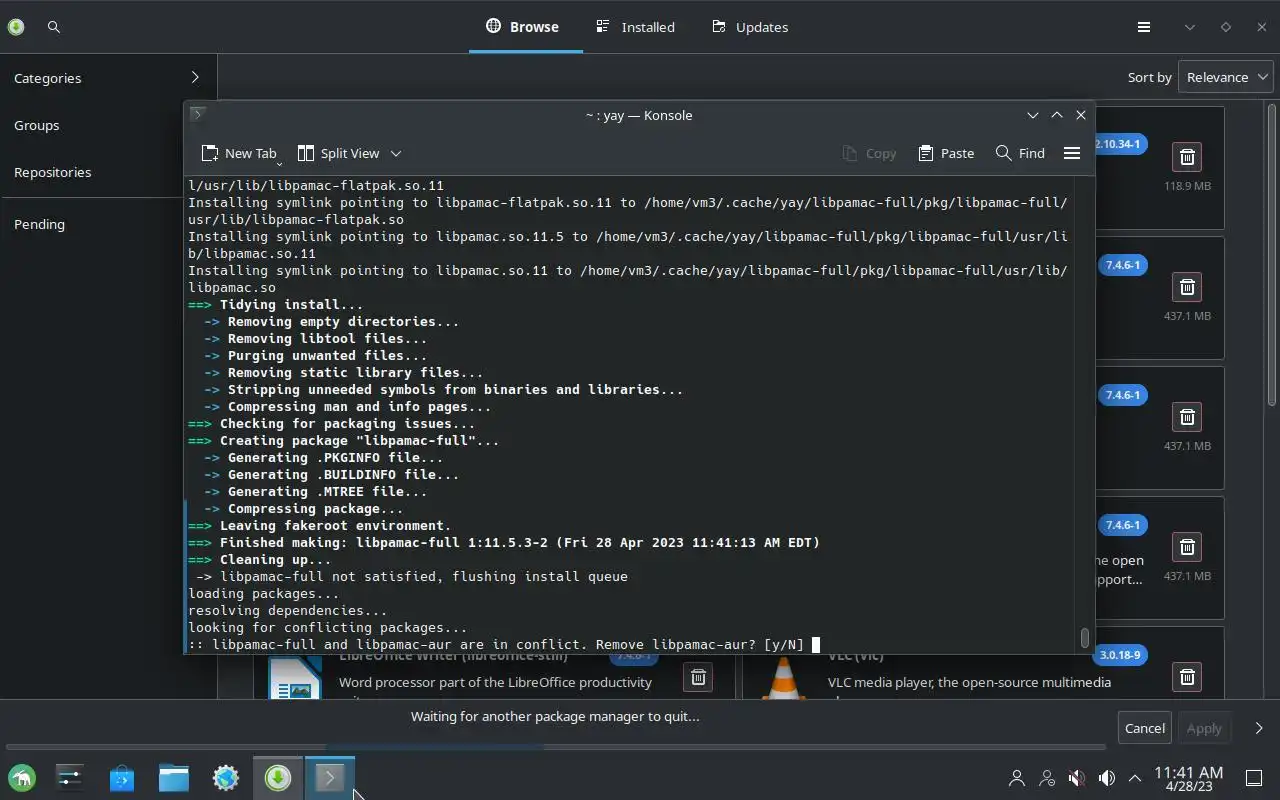Click the muted speaker tray icon
The height and width of the screenshot is (800, 1280).
pos(1077,777)
